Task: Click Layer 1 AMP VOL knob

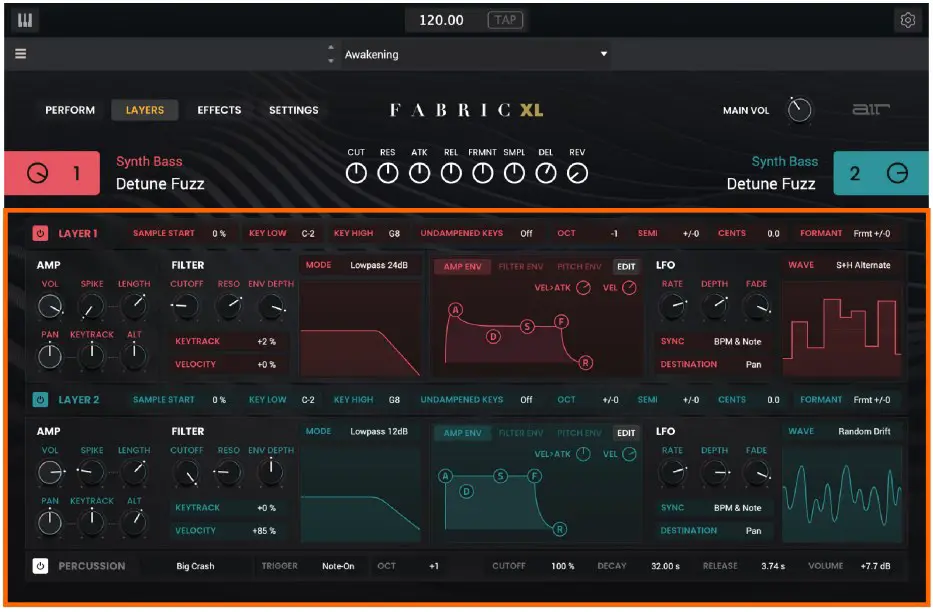Action: 50,306
